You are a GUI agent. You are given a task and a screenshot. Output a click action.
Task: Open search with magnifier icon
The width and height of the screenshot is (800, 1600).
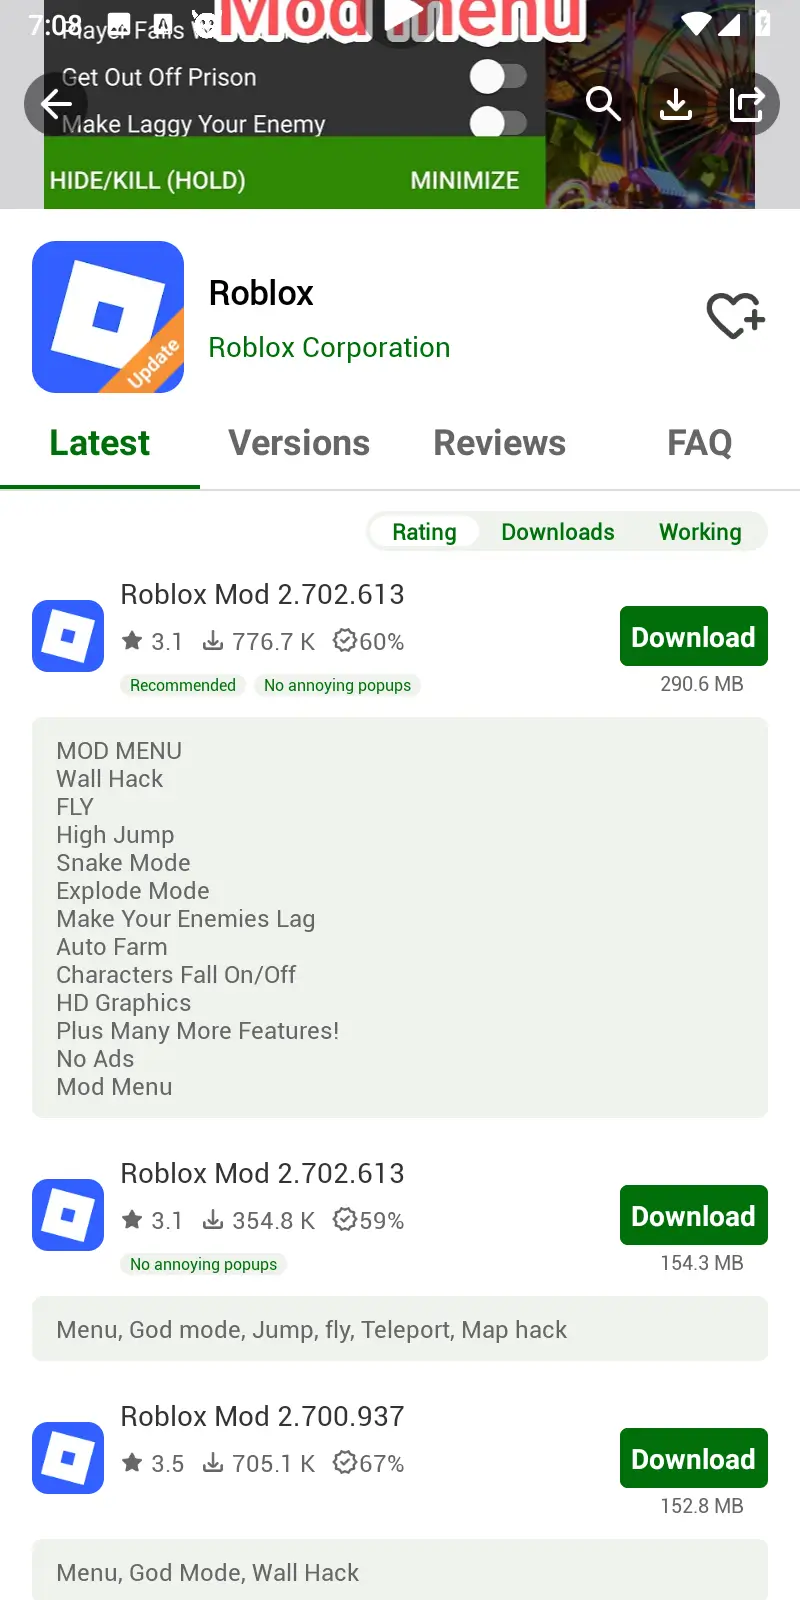603,104
